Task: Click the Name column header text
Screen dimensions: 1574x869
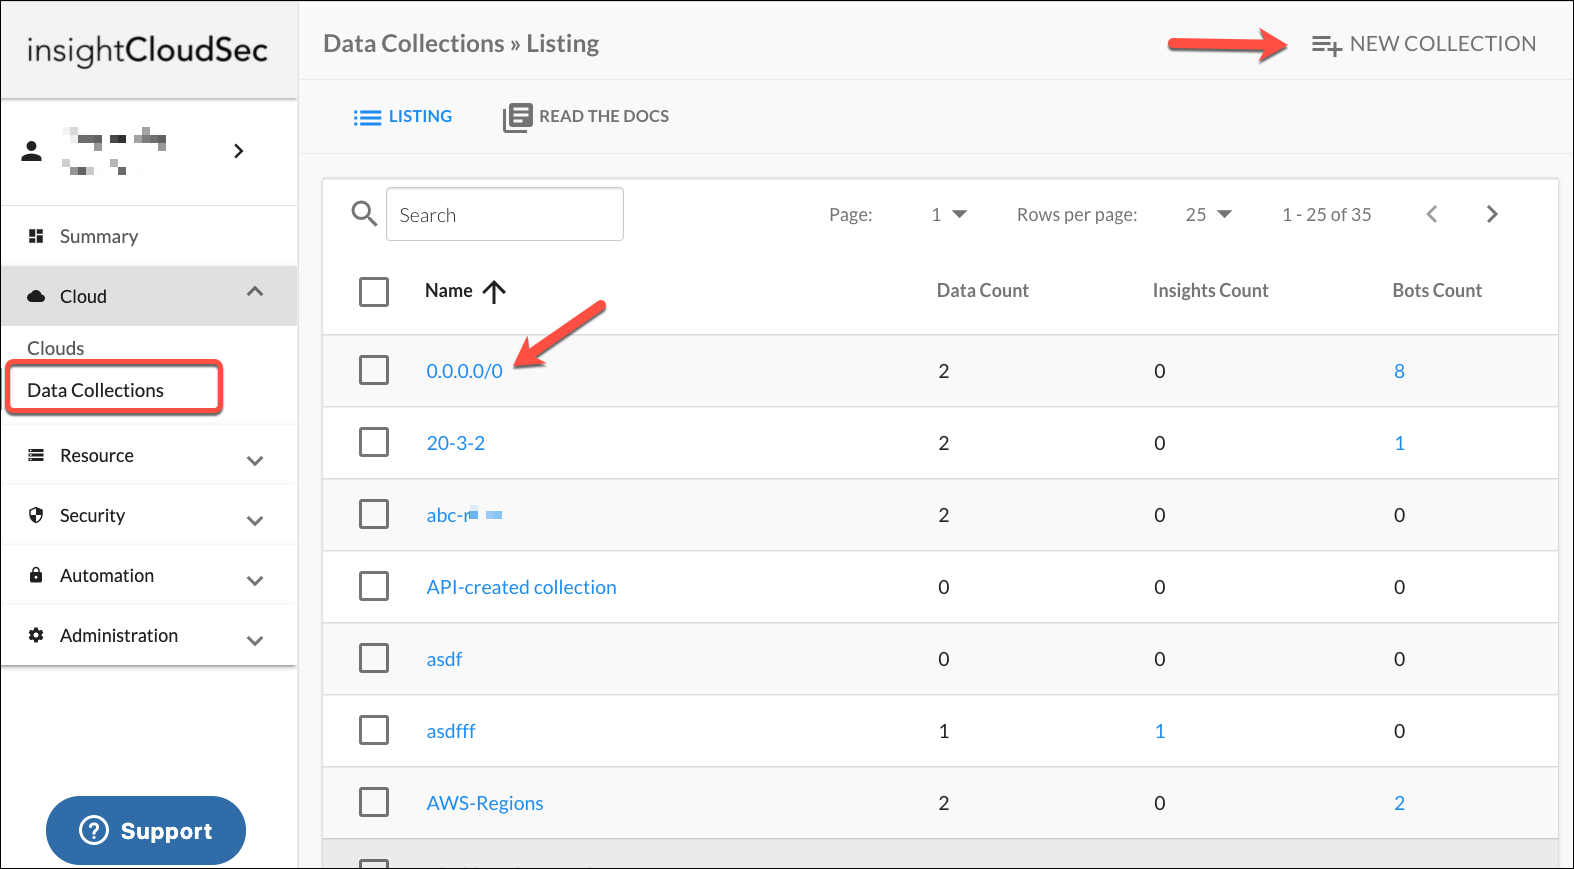Action: point(449,291)
